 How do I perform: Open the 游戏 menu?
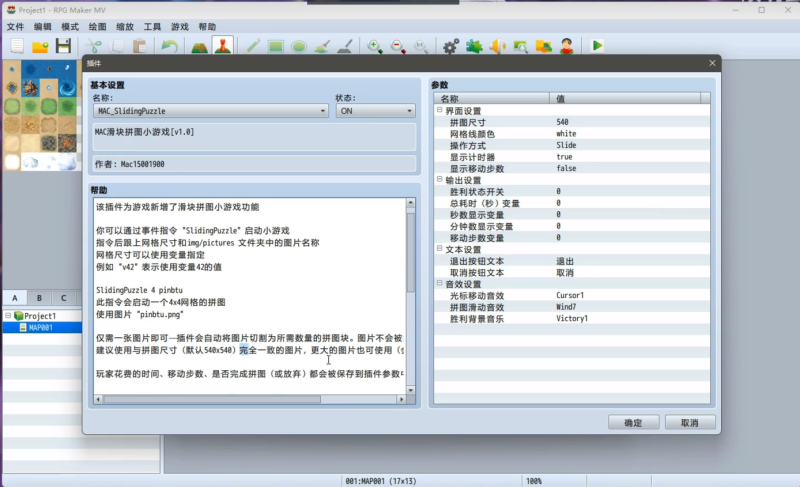tap(180, 27)
